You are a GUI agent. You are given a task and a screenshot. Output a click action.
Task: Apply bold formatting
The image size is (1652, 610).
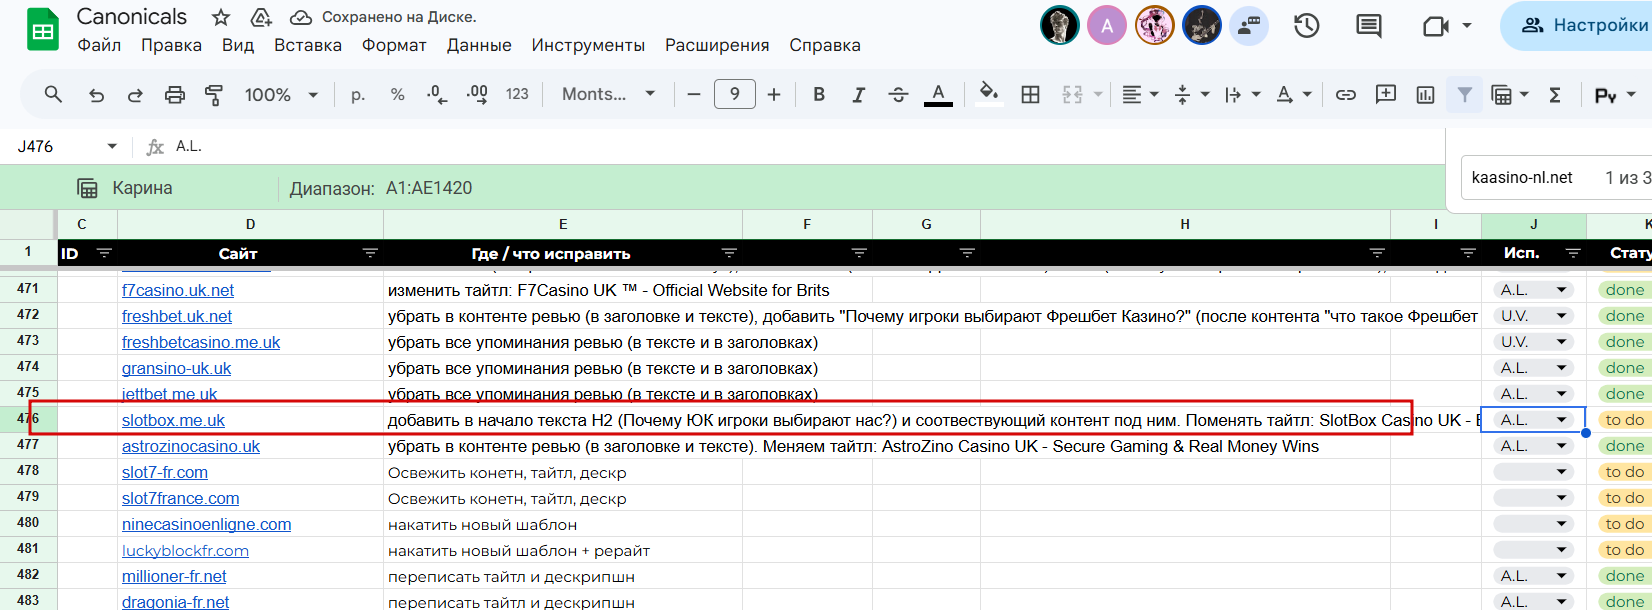pos(819,94)
